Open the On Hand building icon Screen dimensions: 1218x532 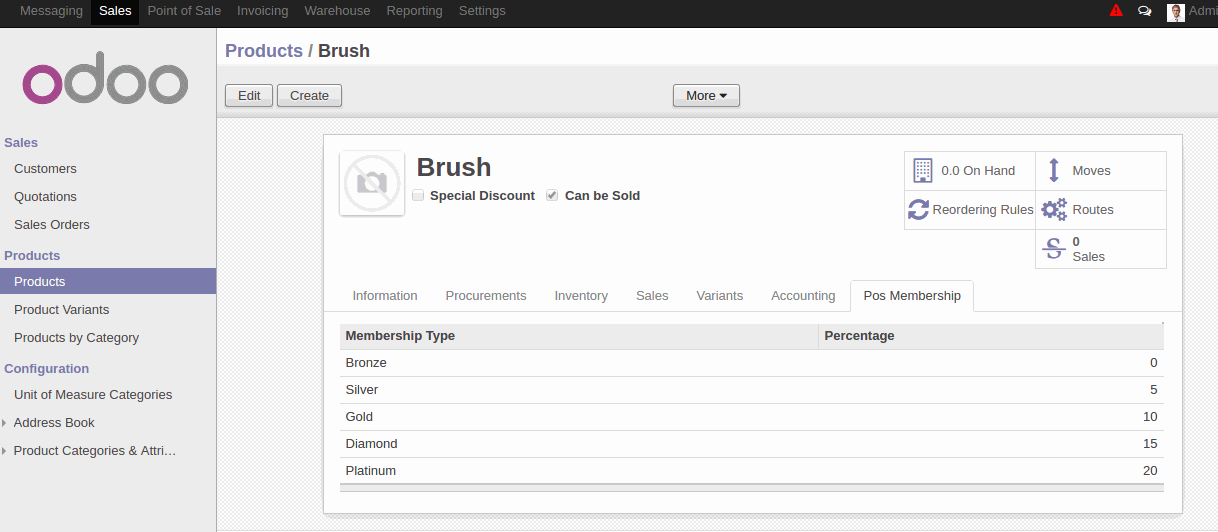[922, 171]
